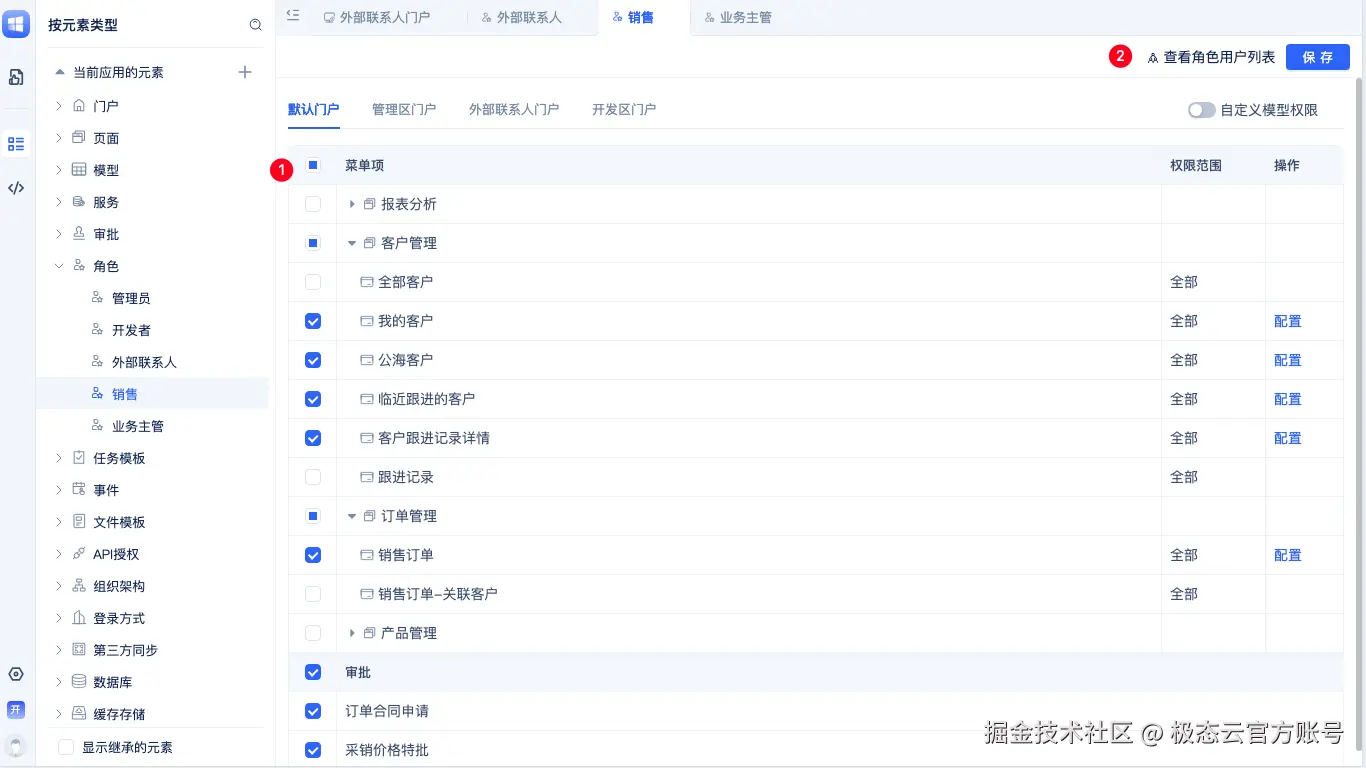
Task: Click the 页面 pages icon in tree
Action: click(x=79, y=138)
